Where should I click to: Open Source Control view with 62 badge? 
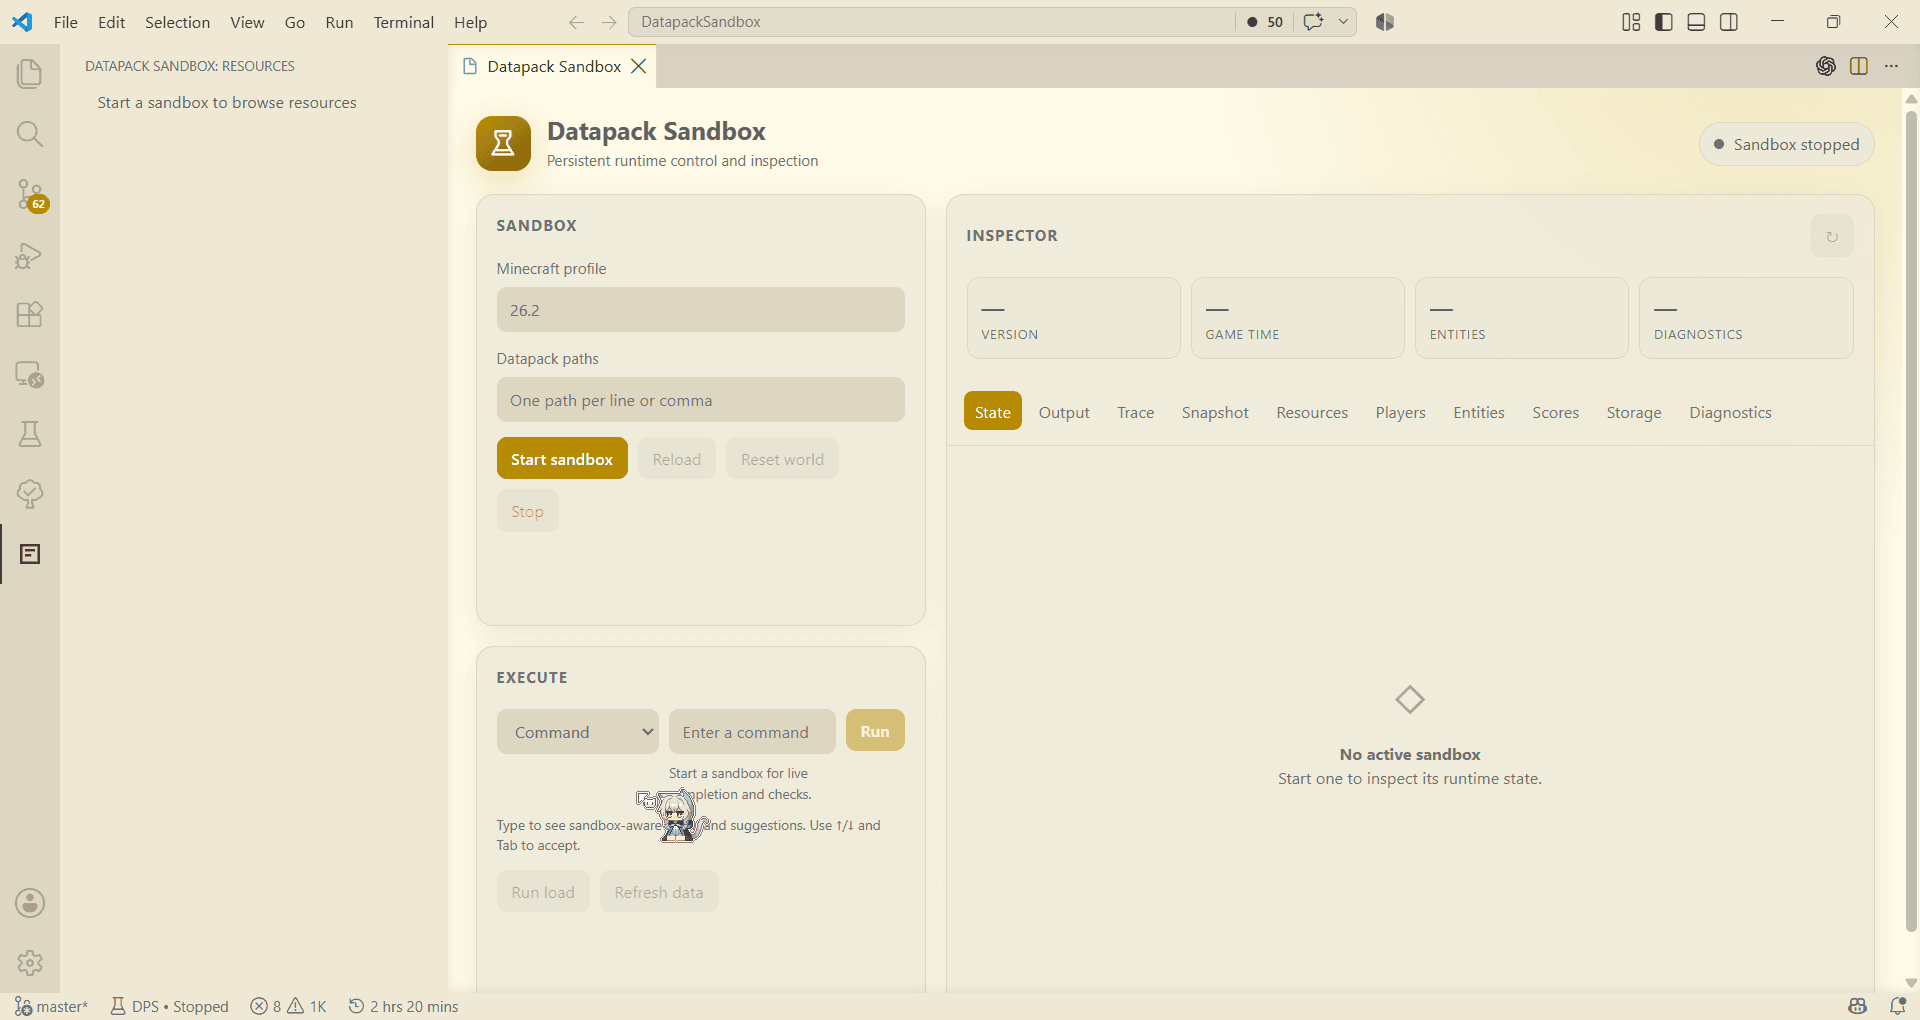(30, 195)
